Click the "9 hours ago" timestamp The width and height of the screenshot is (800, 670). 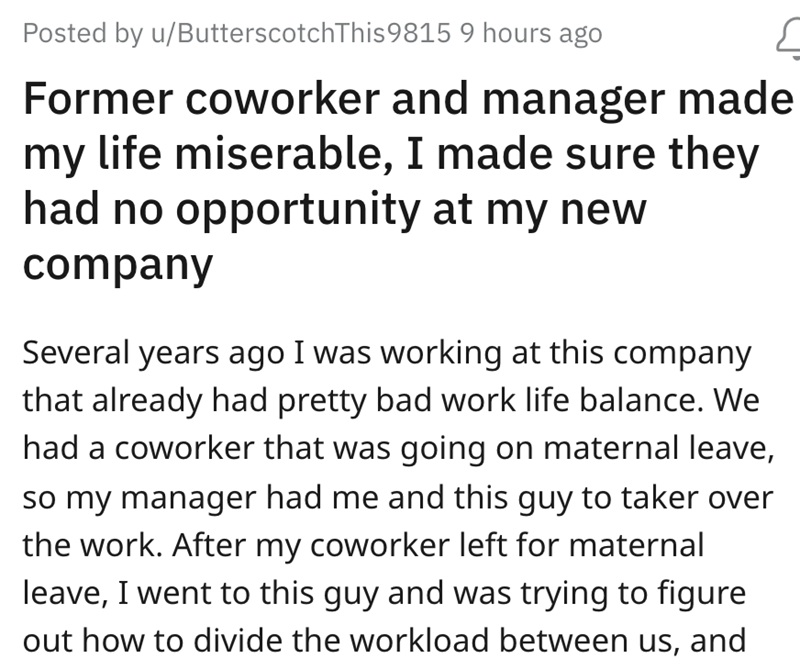(531, 34)
